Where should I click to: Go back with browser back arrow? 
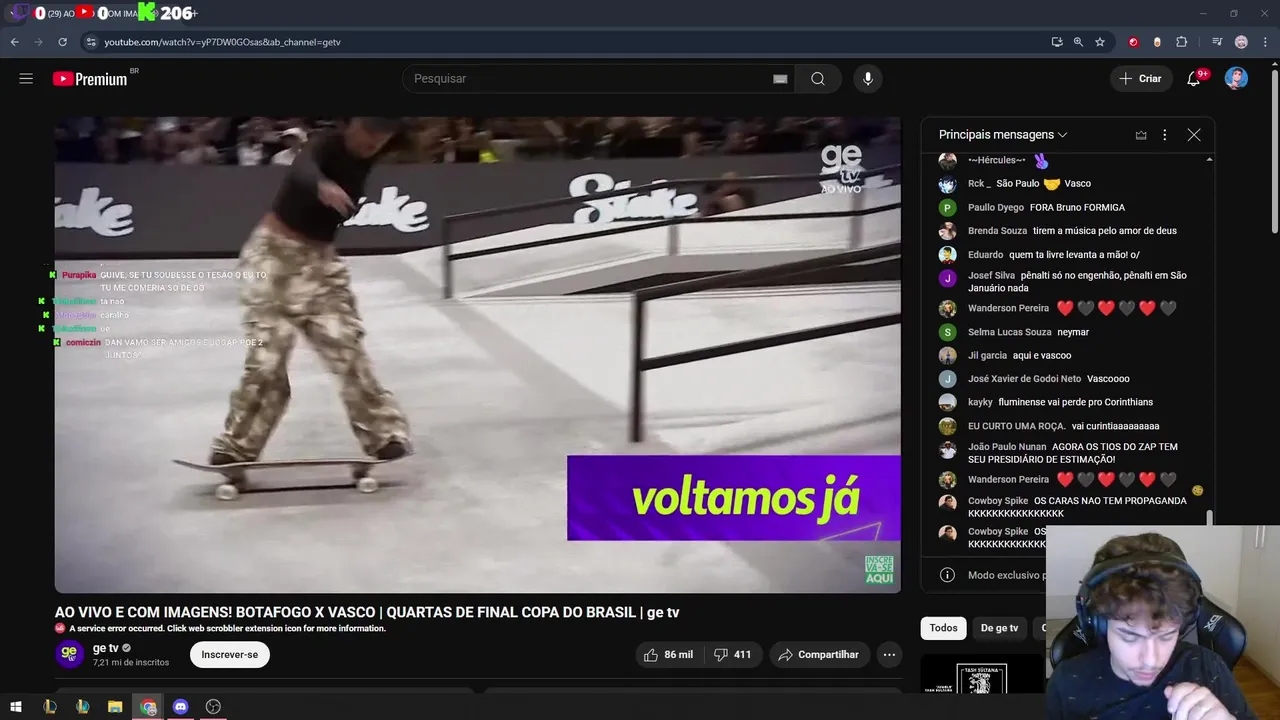coord(14,42)
